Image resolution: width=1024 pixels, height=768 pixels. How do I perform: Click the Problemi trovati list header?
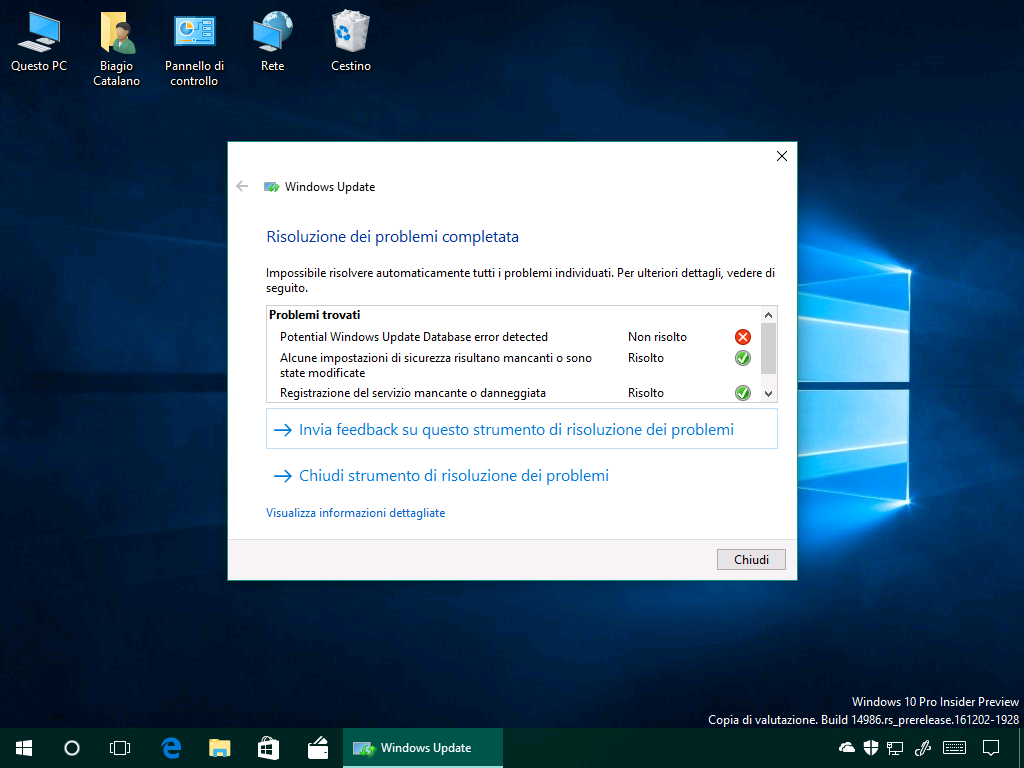(x=315, y=315)
